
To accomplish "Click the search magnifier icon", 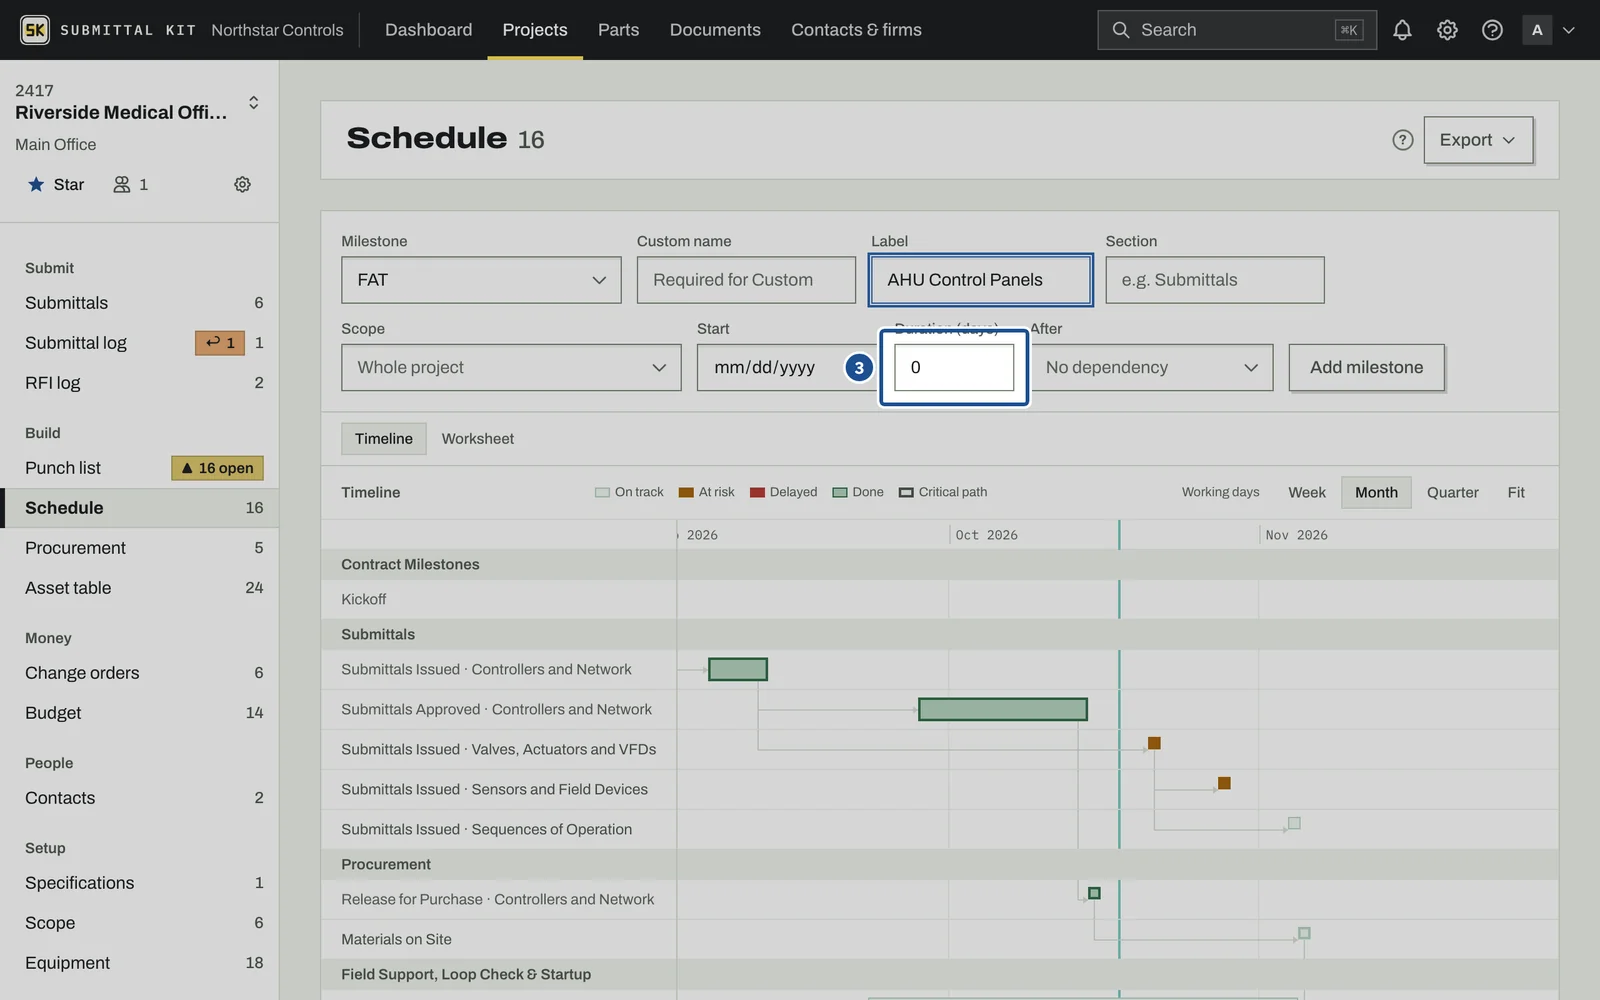I will [x=1121, y=30].
